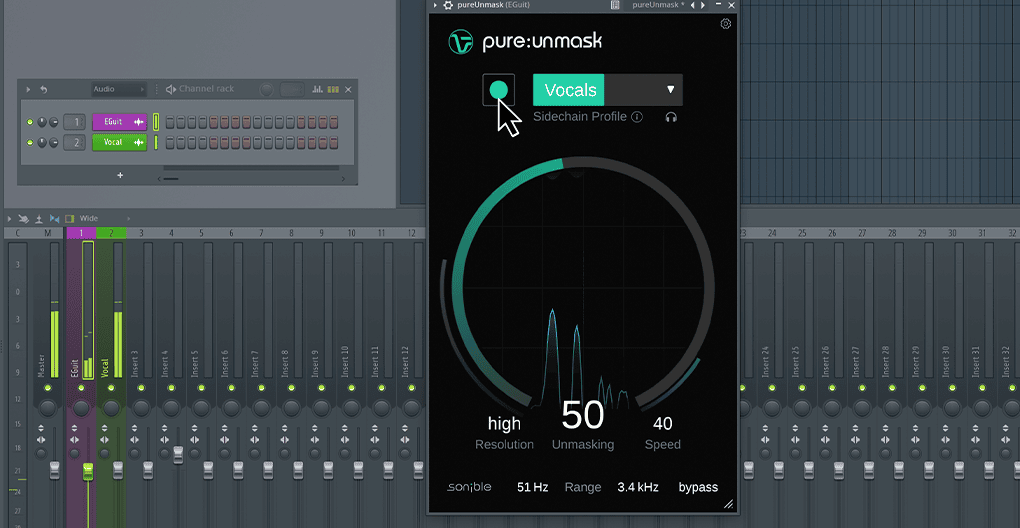Toggle the EGuit channel select indicator
Image resolution: width=1020 pixels, height=528 pixels.
[156, 122]
